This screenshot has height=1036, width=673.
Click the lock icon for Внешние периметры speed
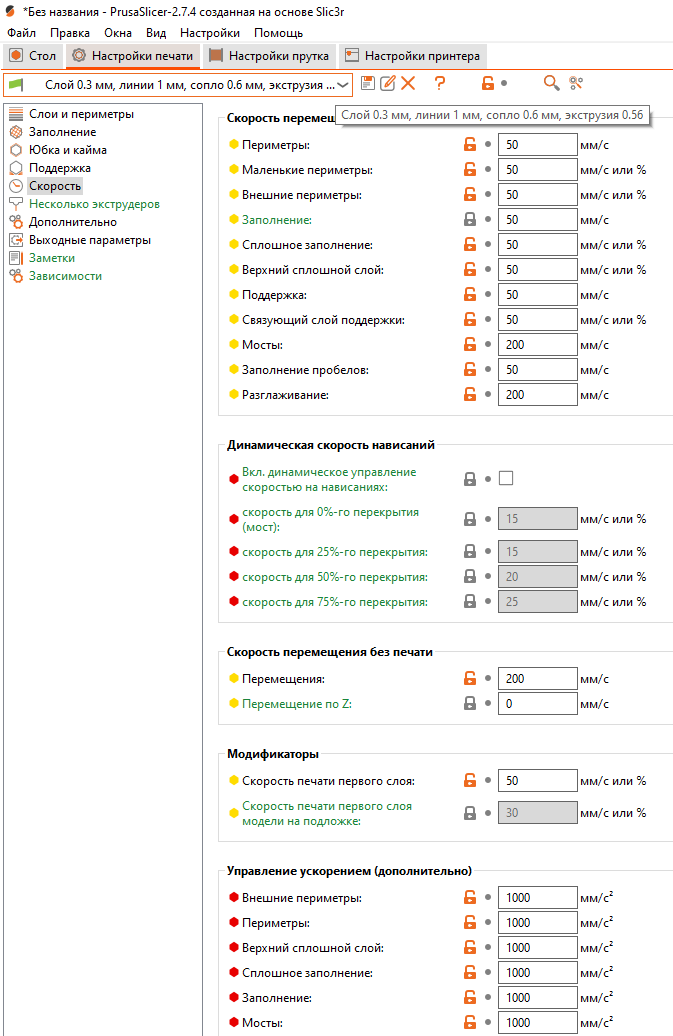coord(470,194)
